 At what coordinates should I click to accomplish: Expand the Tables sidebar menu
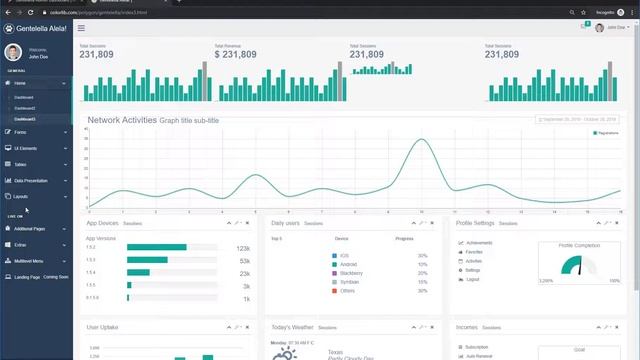point(36,164)
